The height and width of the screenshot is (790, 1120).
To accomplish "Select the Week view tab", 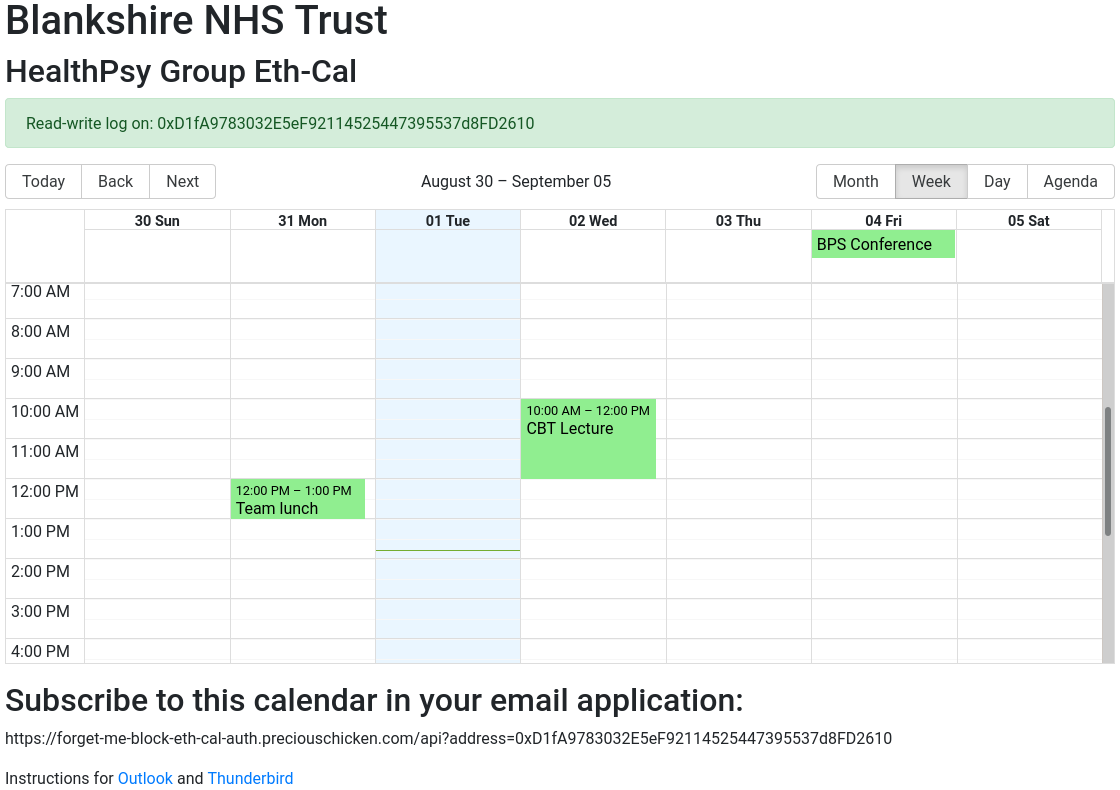I will pyautogui.click(x=931, y=181).
